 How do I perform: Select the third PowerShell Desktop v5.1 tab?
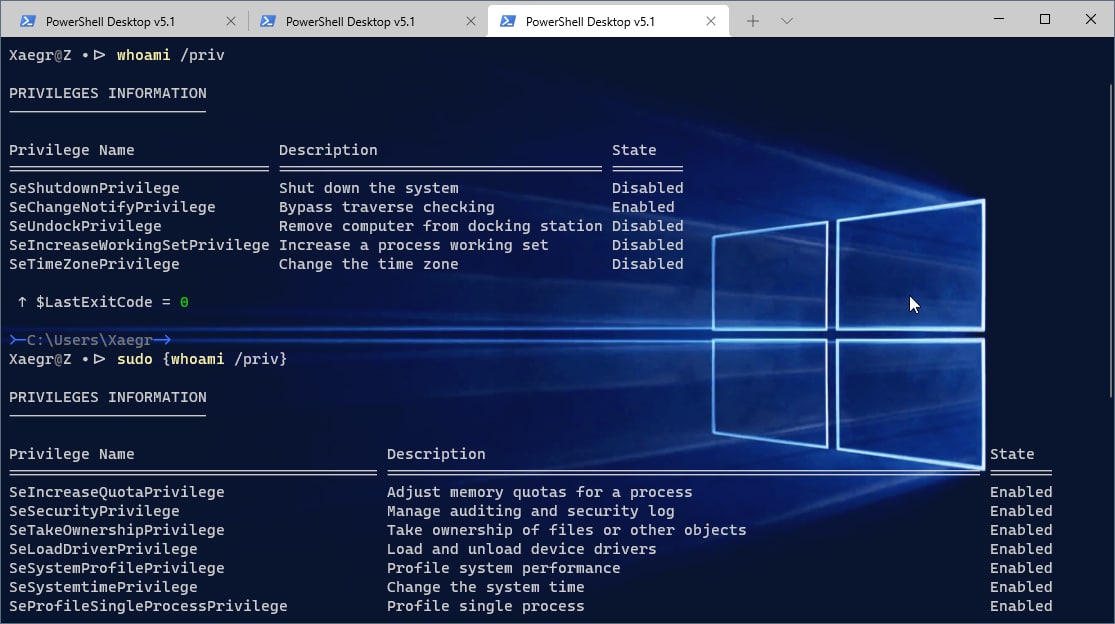(608, 21)
